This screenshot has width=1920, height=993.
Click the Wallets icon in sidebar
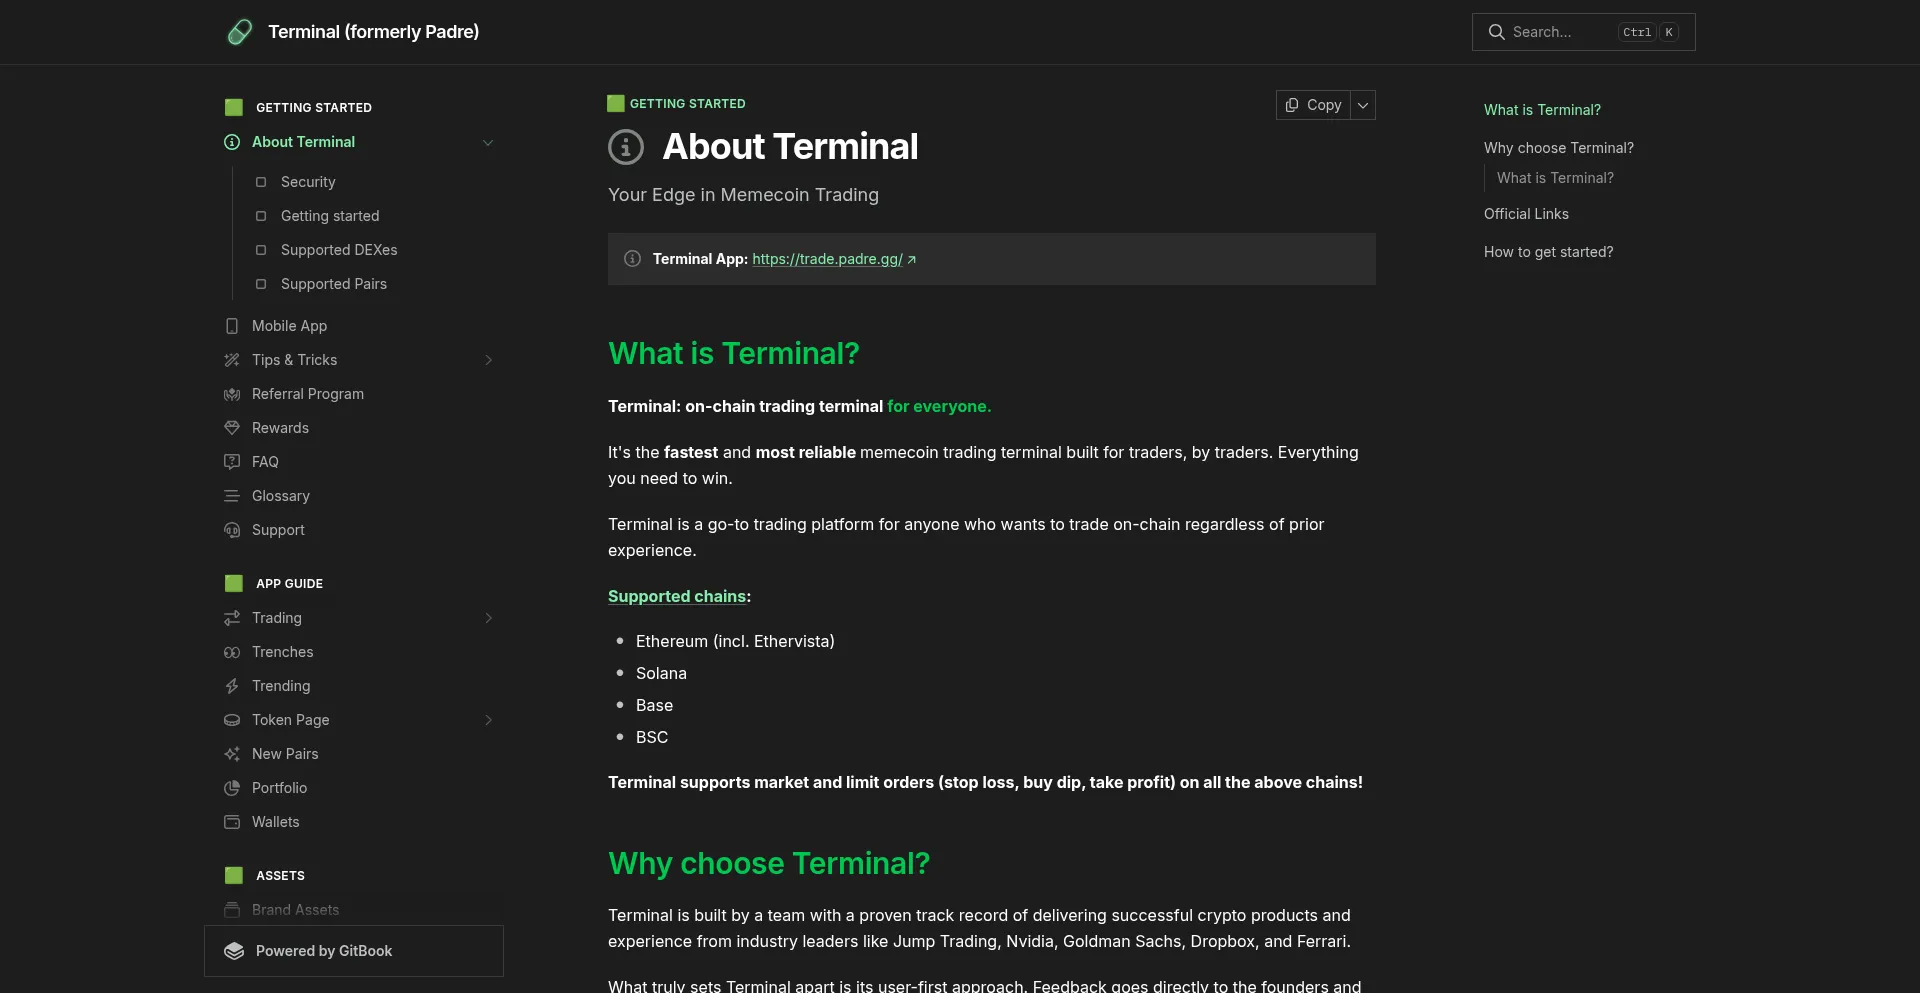pyautogui.click(x=232, y=822)
